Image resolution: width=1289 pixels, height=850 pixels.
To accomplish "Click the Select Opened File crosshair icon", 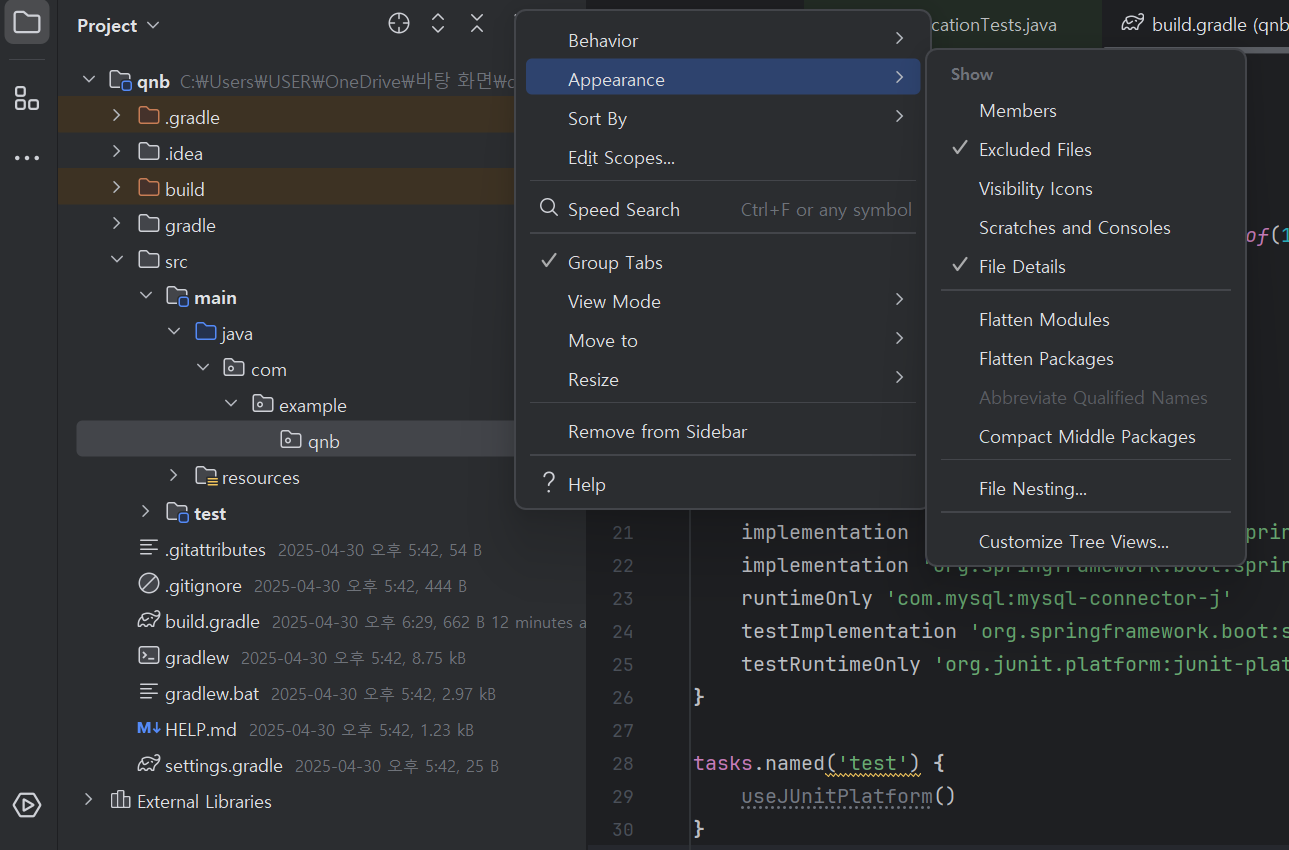I will click(x=399, y=24).
